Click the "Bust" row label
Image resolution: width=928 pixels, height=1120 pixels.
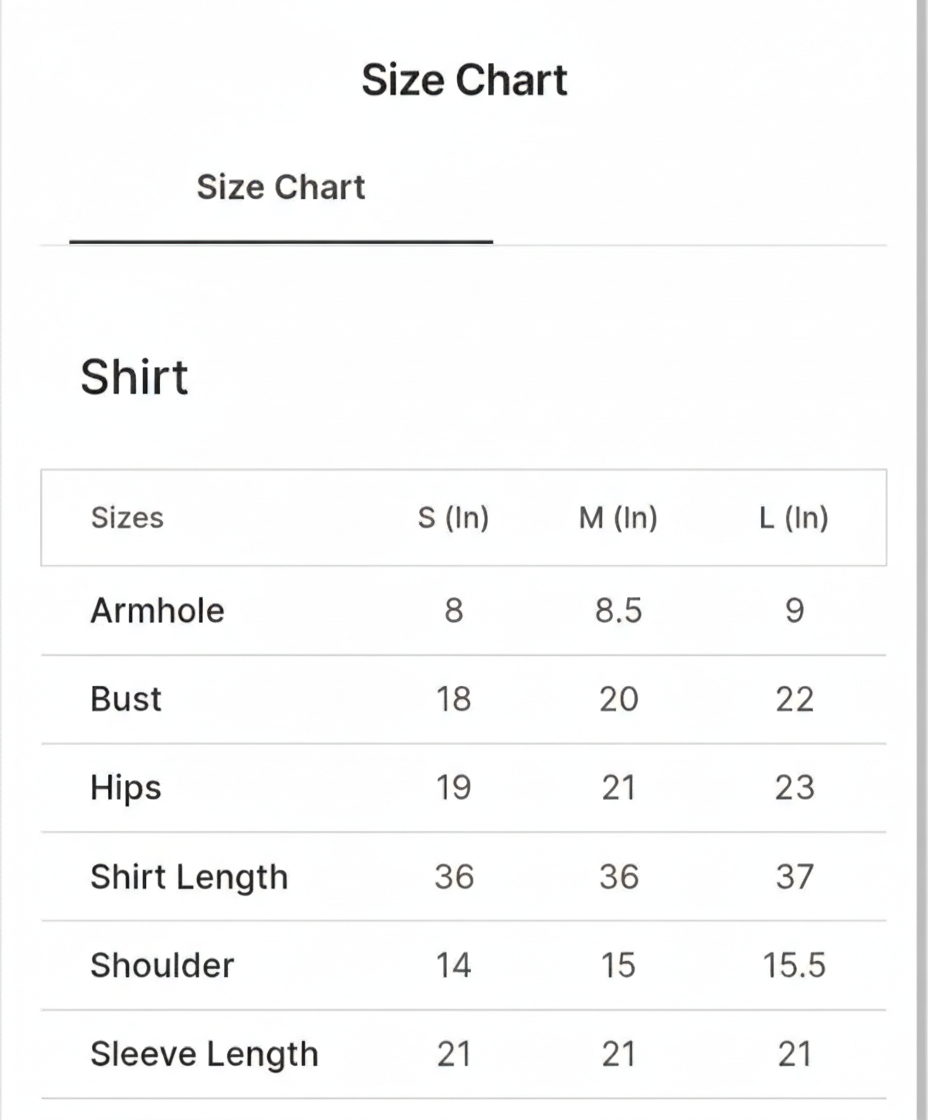point(126,699)
